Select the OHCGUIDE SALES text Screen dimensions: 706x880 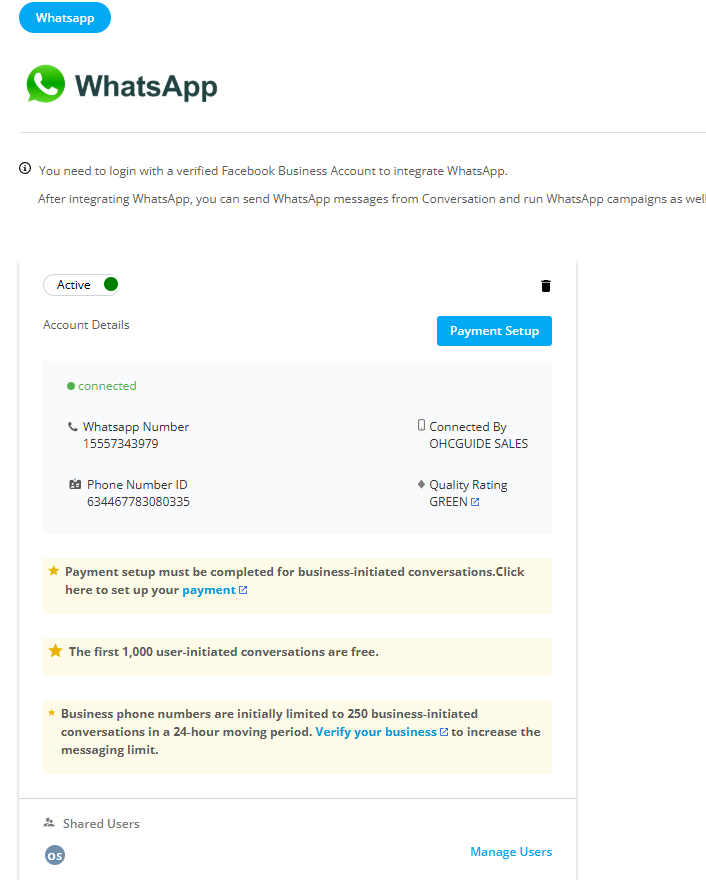[479, 443]
